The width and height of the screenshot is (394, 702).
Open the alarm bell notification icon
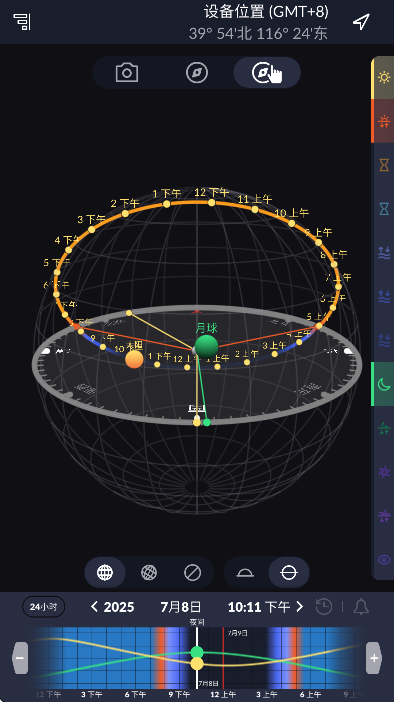coord(361,607)
